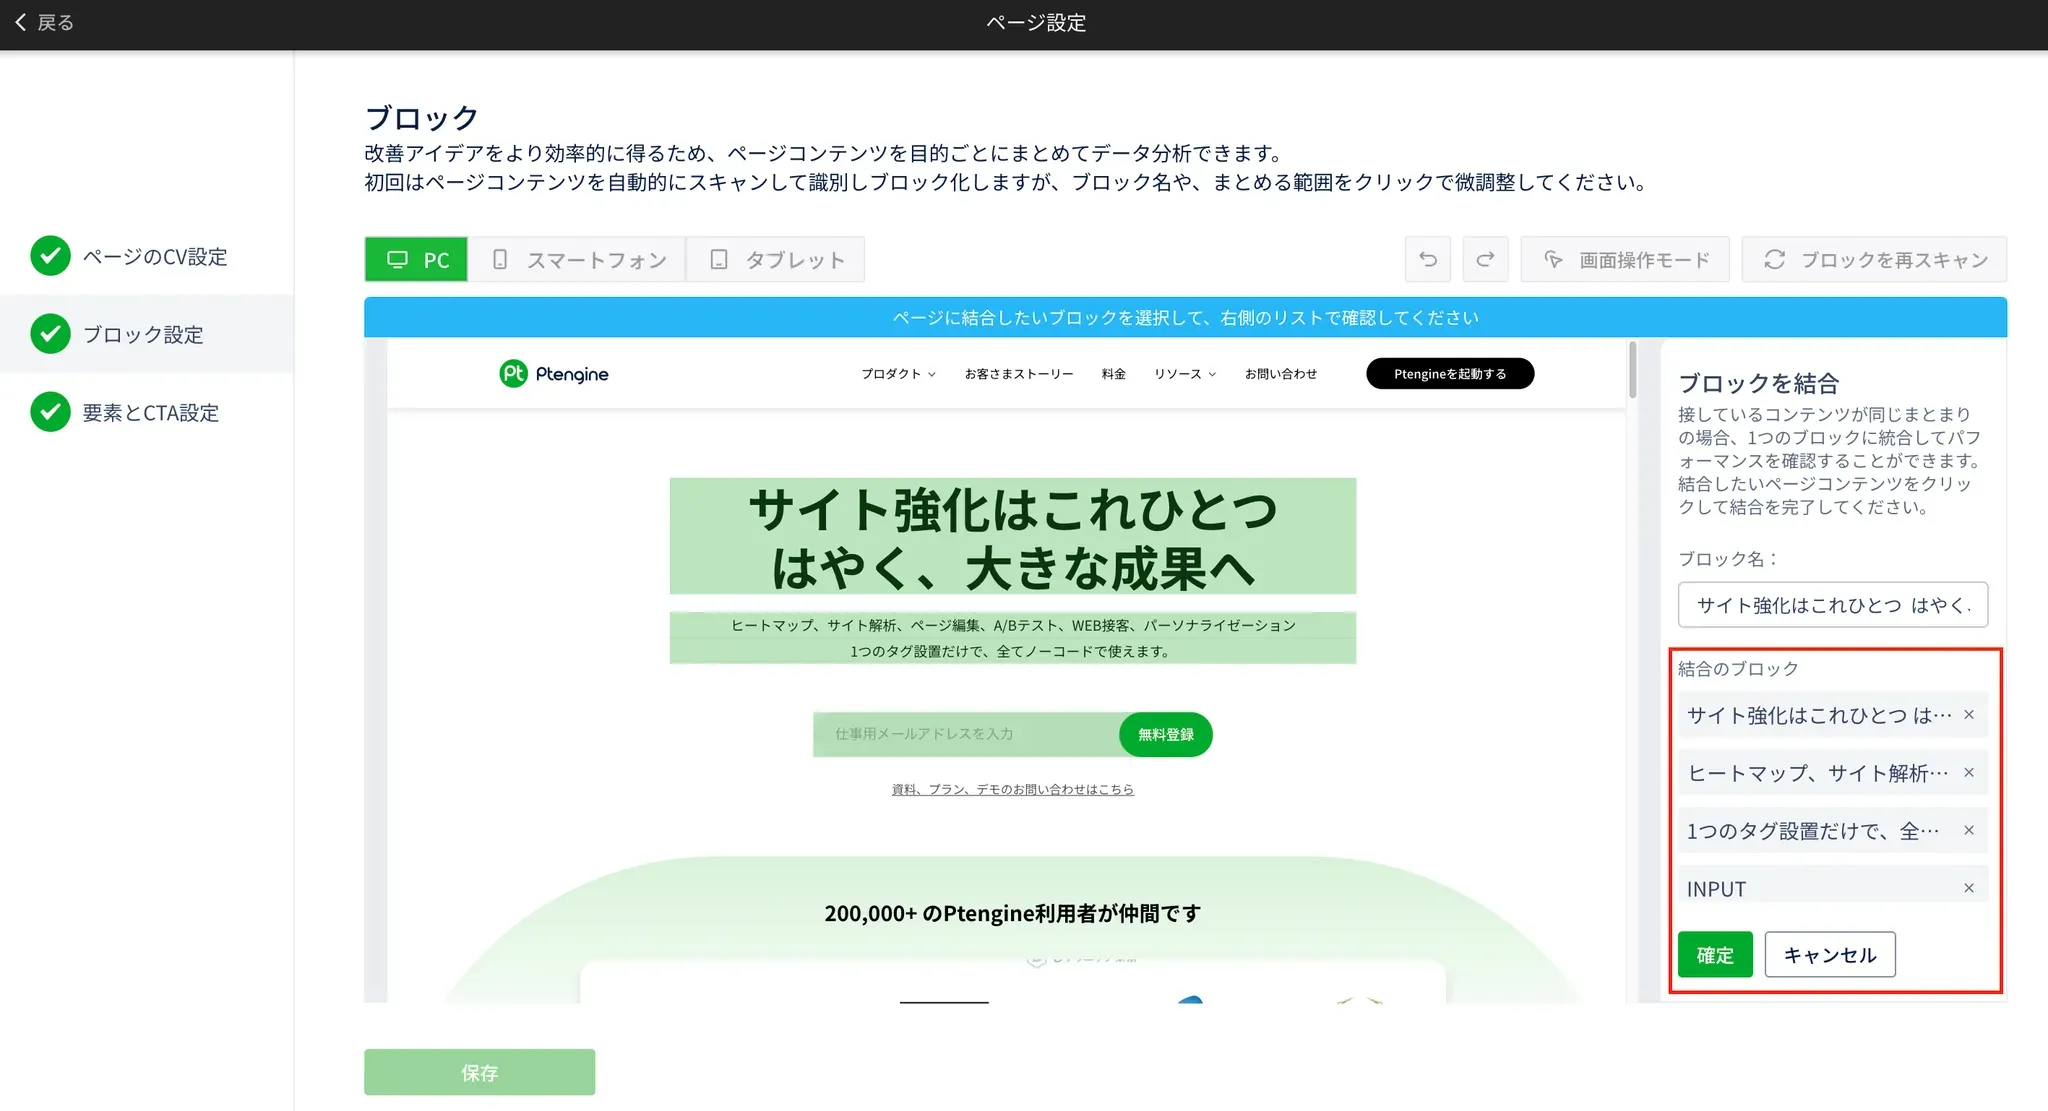Image resolution: width=2048 pixels, height=1111 pixels.
Task: Remove the 1つのタグ設置だけで merged block
Action: (x=1968, y=830)
